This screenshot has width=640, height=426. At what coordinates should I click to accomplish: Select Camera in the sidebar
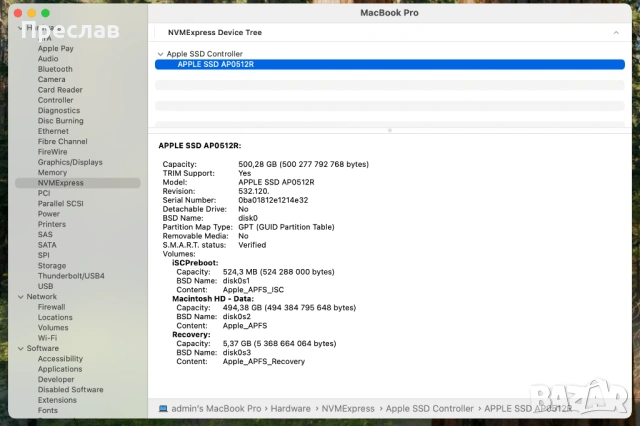coord(51,79)
